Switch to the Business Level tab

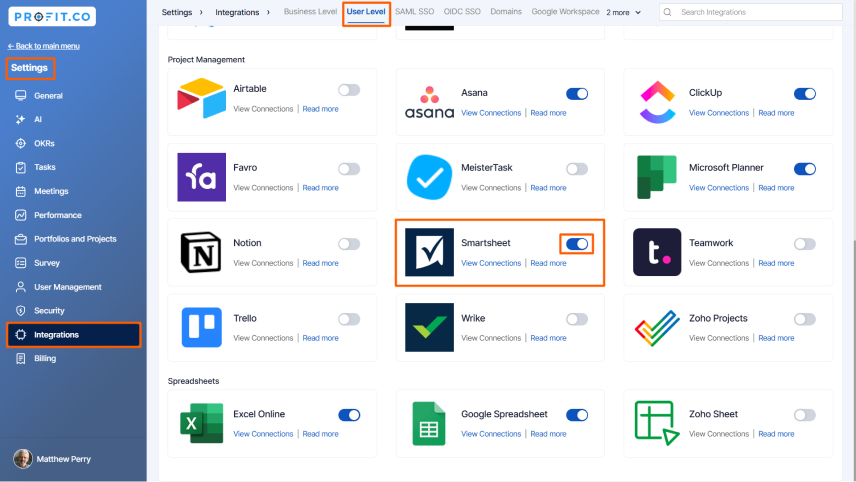pos(310,11)
